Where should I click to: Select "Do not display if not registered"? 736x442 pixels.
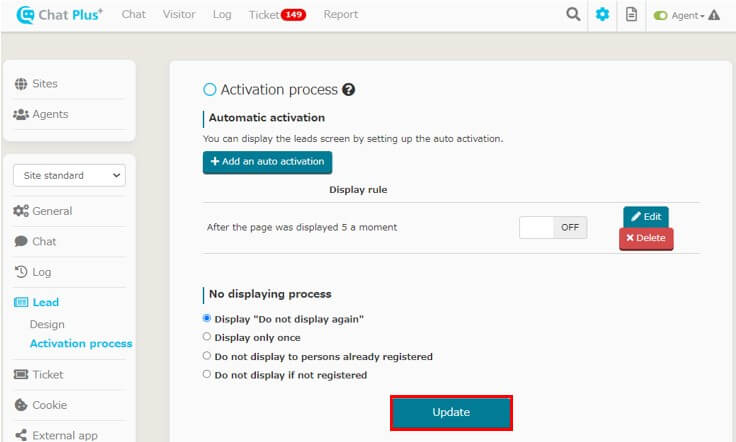(207, 374)
